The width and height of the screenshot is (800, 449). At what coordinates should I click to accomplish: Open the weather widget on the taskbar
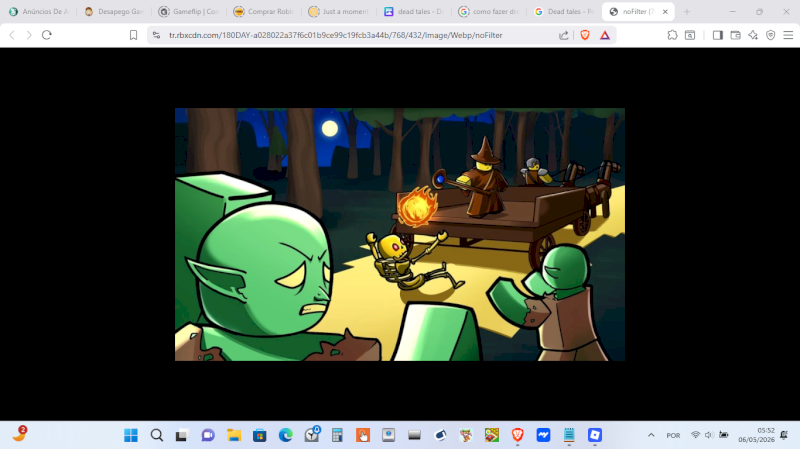click(x=19, y=434)
